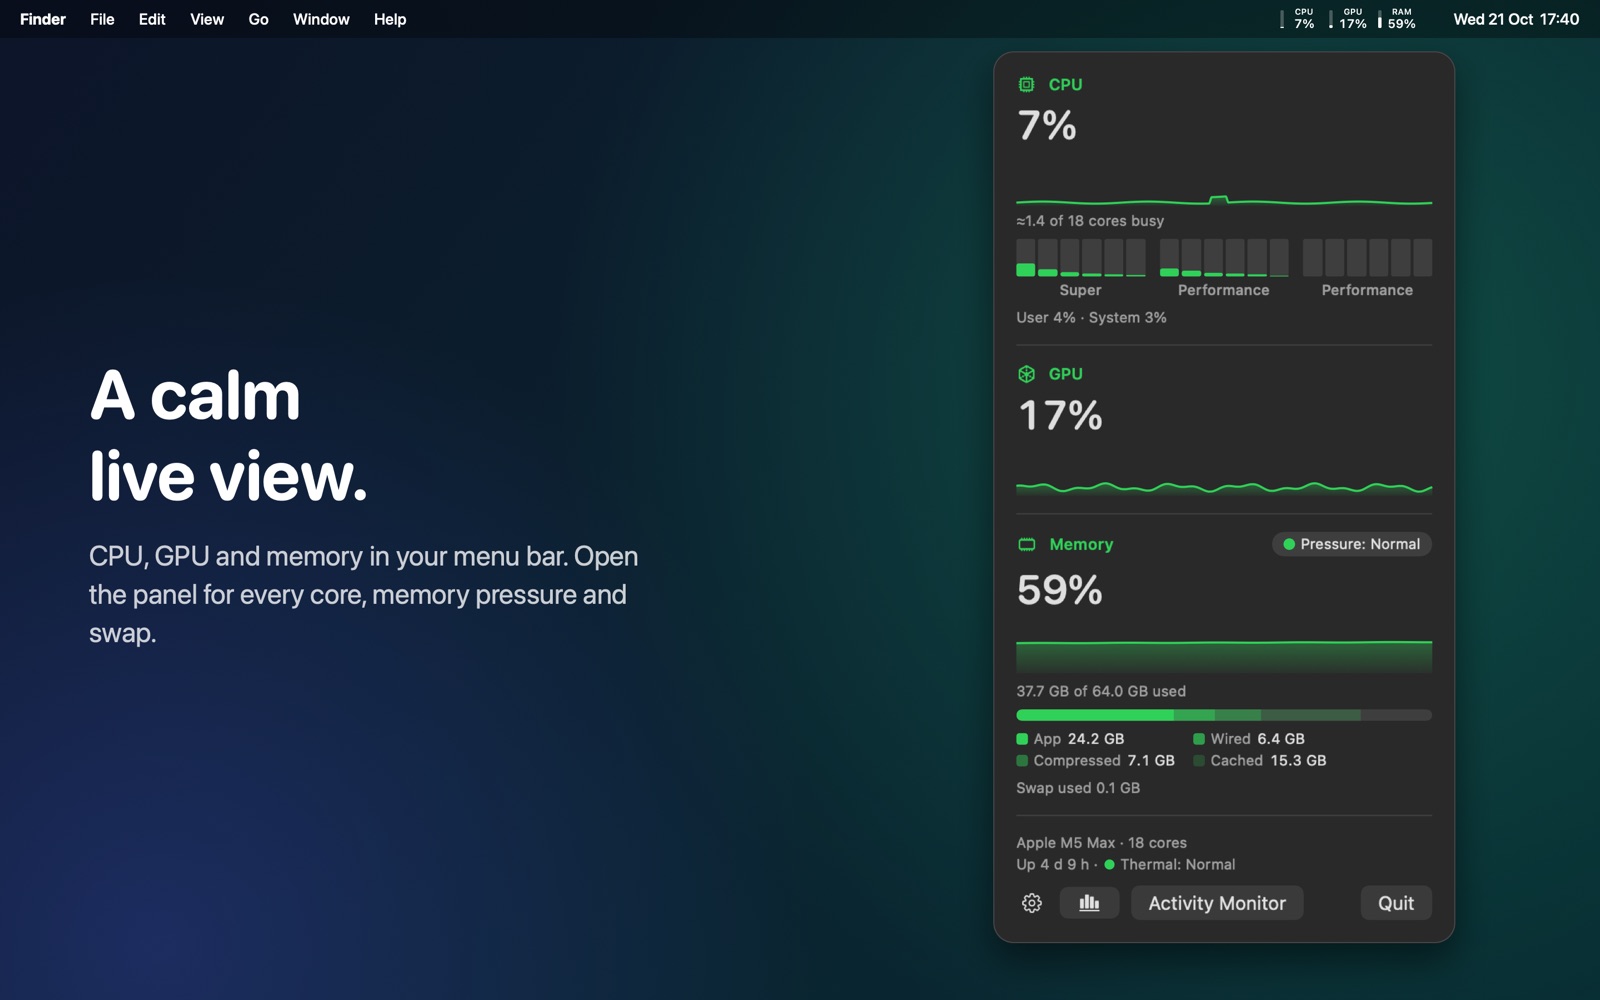1600x1000 pixels.
Task: Click the CPU chip icon in panel header
Action: point(1026,85)
